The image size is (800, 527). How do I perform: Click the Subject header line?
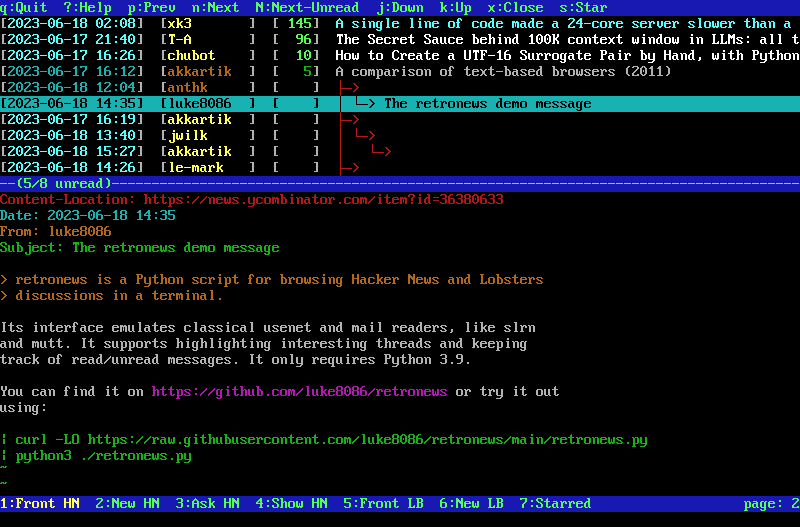click(x=140, y=247)
